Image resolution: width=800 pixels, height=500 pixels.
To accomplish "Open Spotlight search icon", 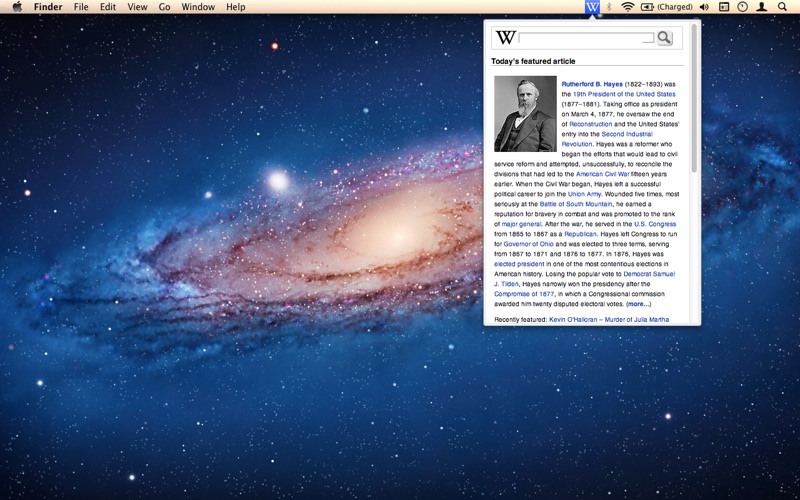I will (782, 7).
